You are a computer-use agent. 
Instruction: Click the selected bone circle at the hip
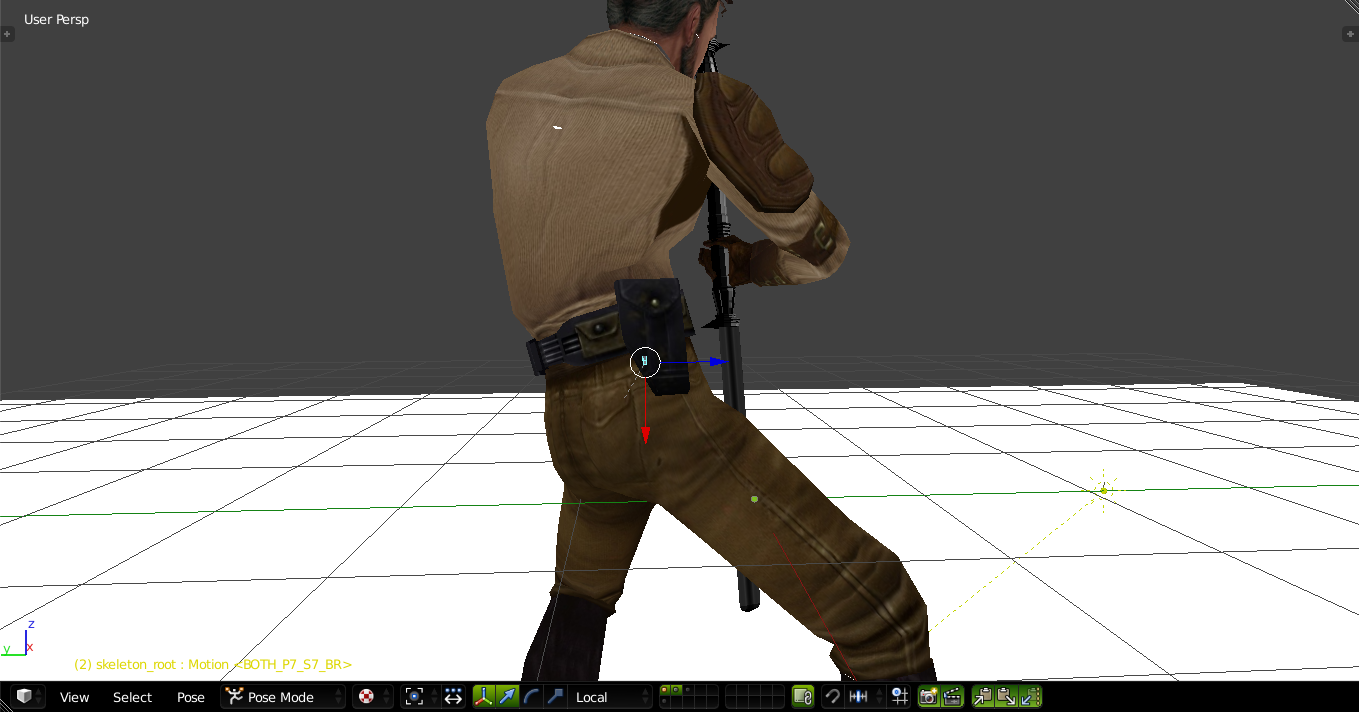tap(645, 362)
